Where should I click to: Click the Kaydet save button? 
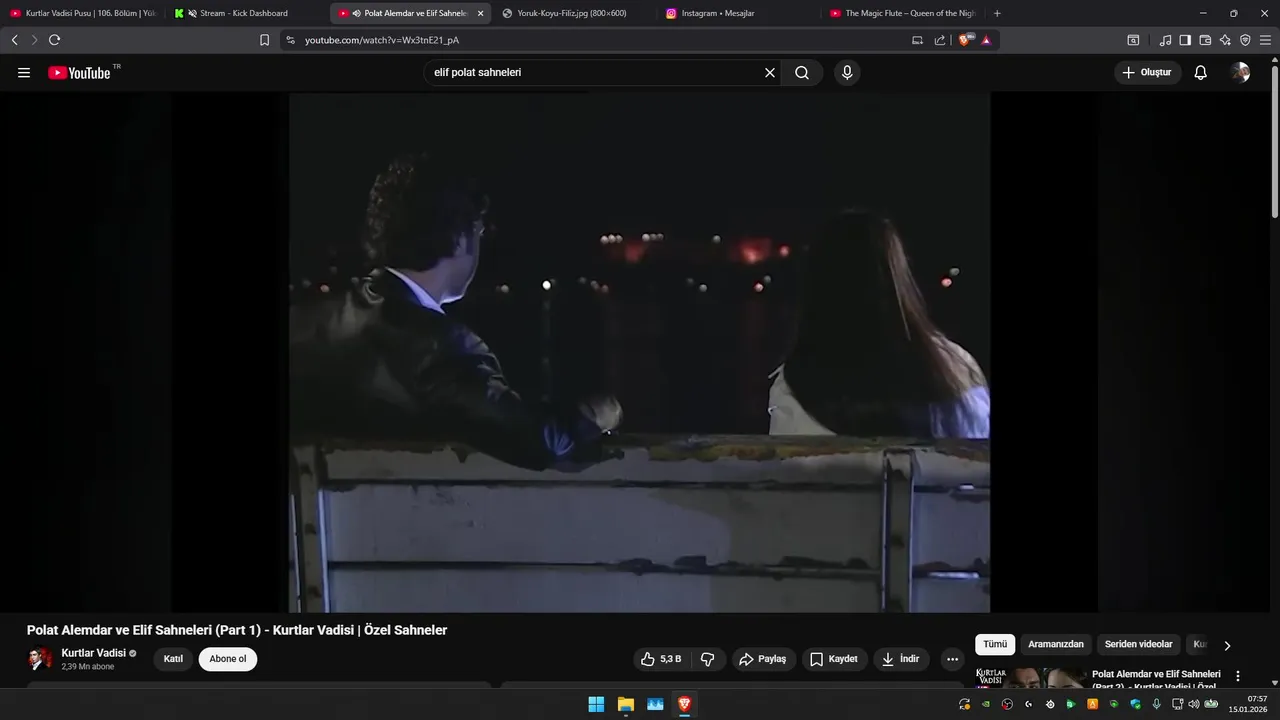(x=834, y=659)
